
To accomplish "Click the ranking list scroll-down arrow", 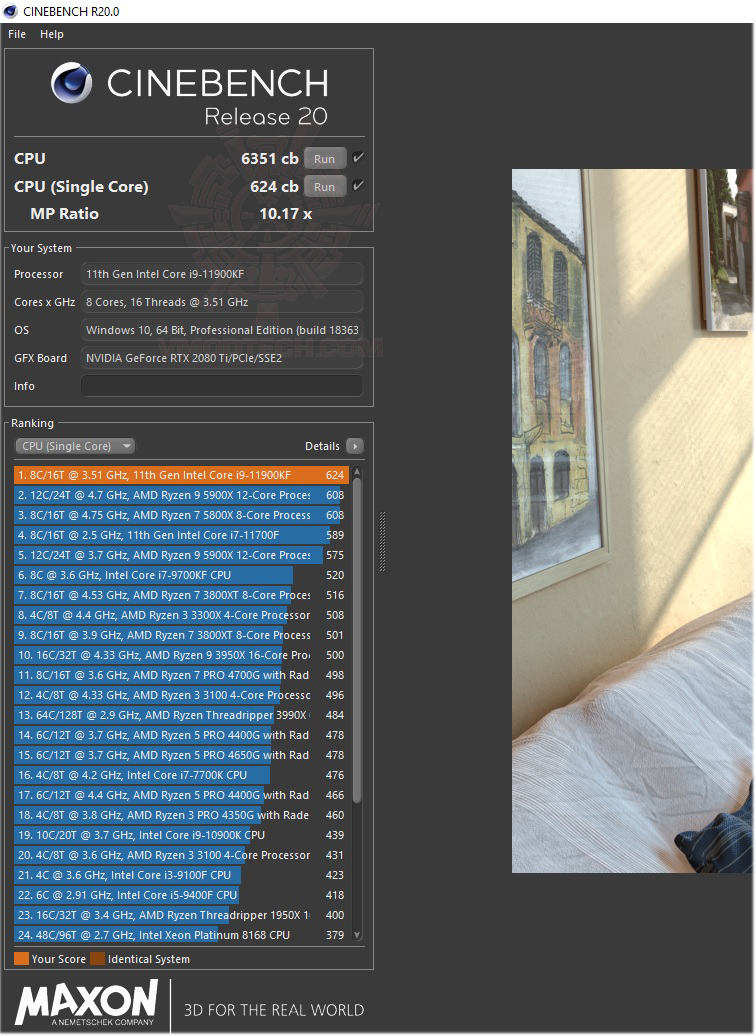I will [x=357, y=935].
